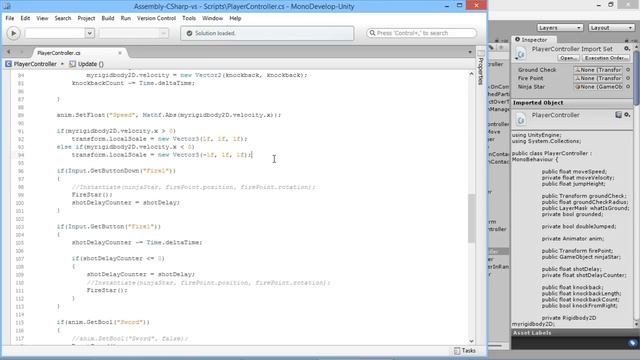This screenshot has height=360, width=640.
Task: Click the 'Solution loaded.' status text
Action: [215, 33]
